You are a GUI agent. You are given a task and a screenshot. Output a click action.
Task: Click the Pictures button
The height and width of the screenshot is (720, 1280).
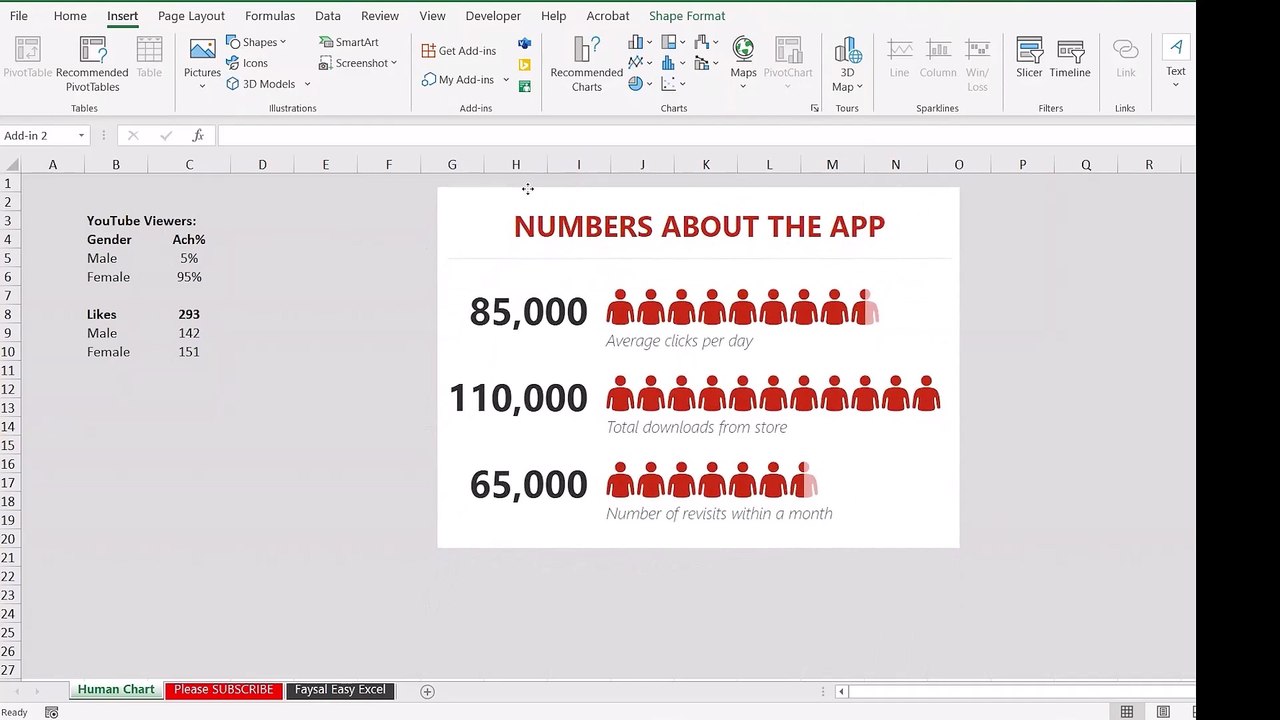point(202,65)
